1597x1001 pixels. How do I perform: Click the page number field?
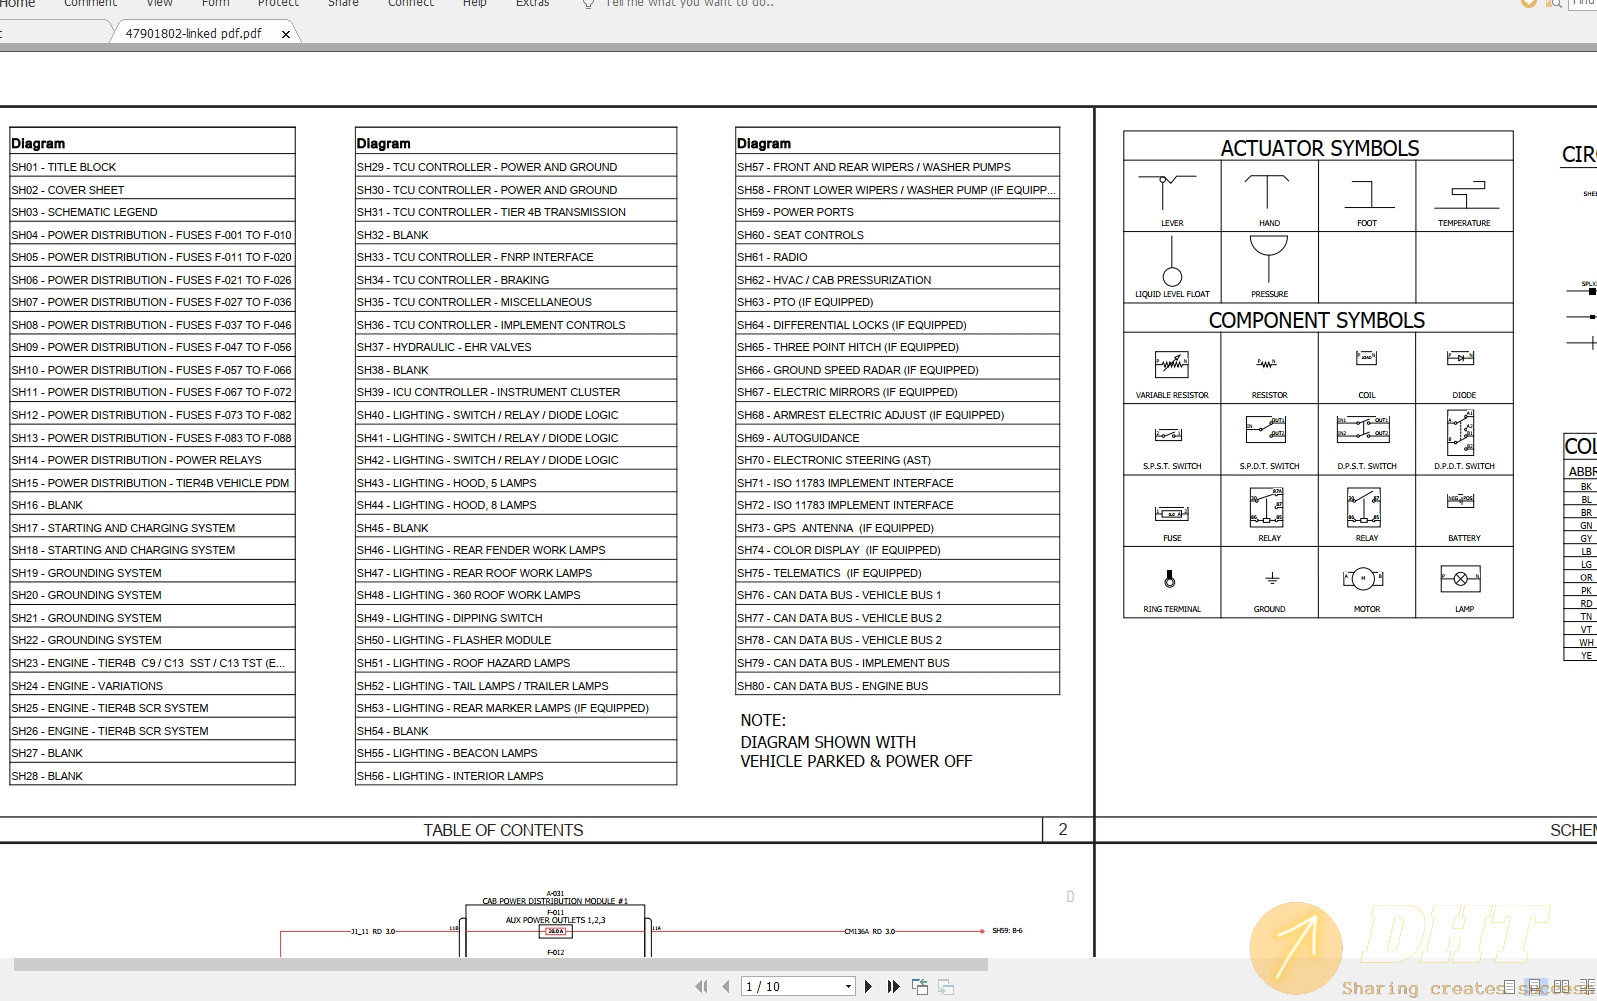[x=791, y=987]
